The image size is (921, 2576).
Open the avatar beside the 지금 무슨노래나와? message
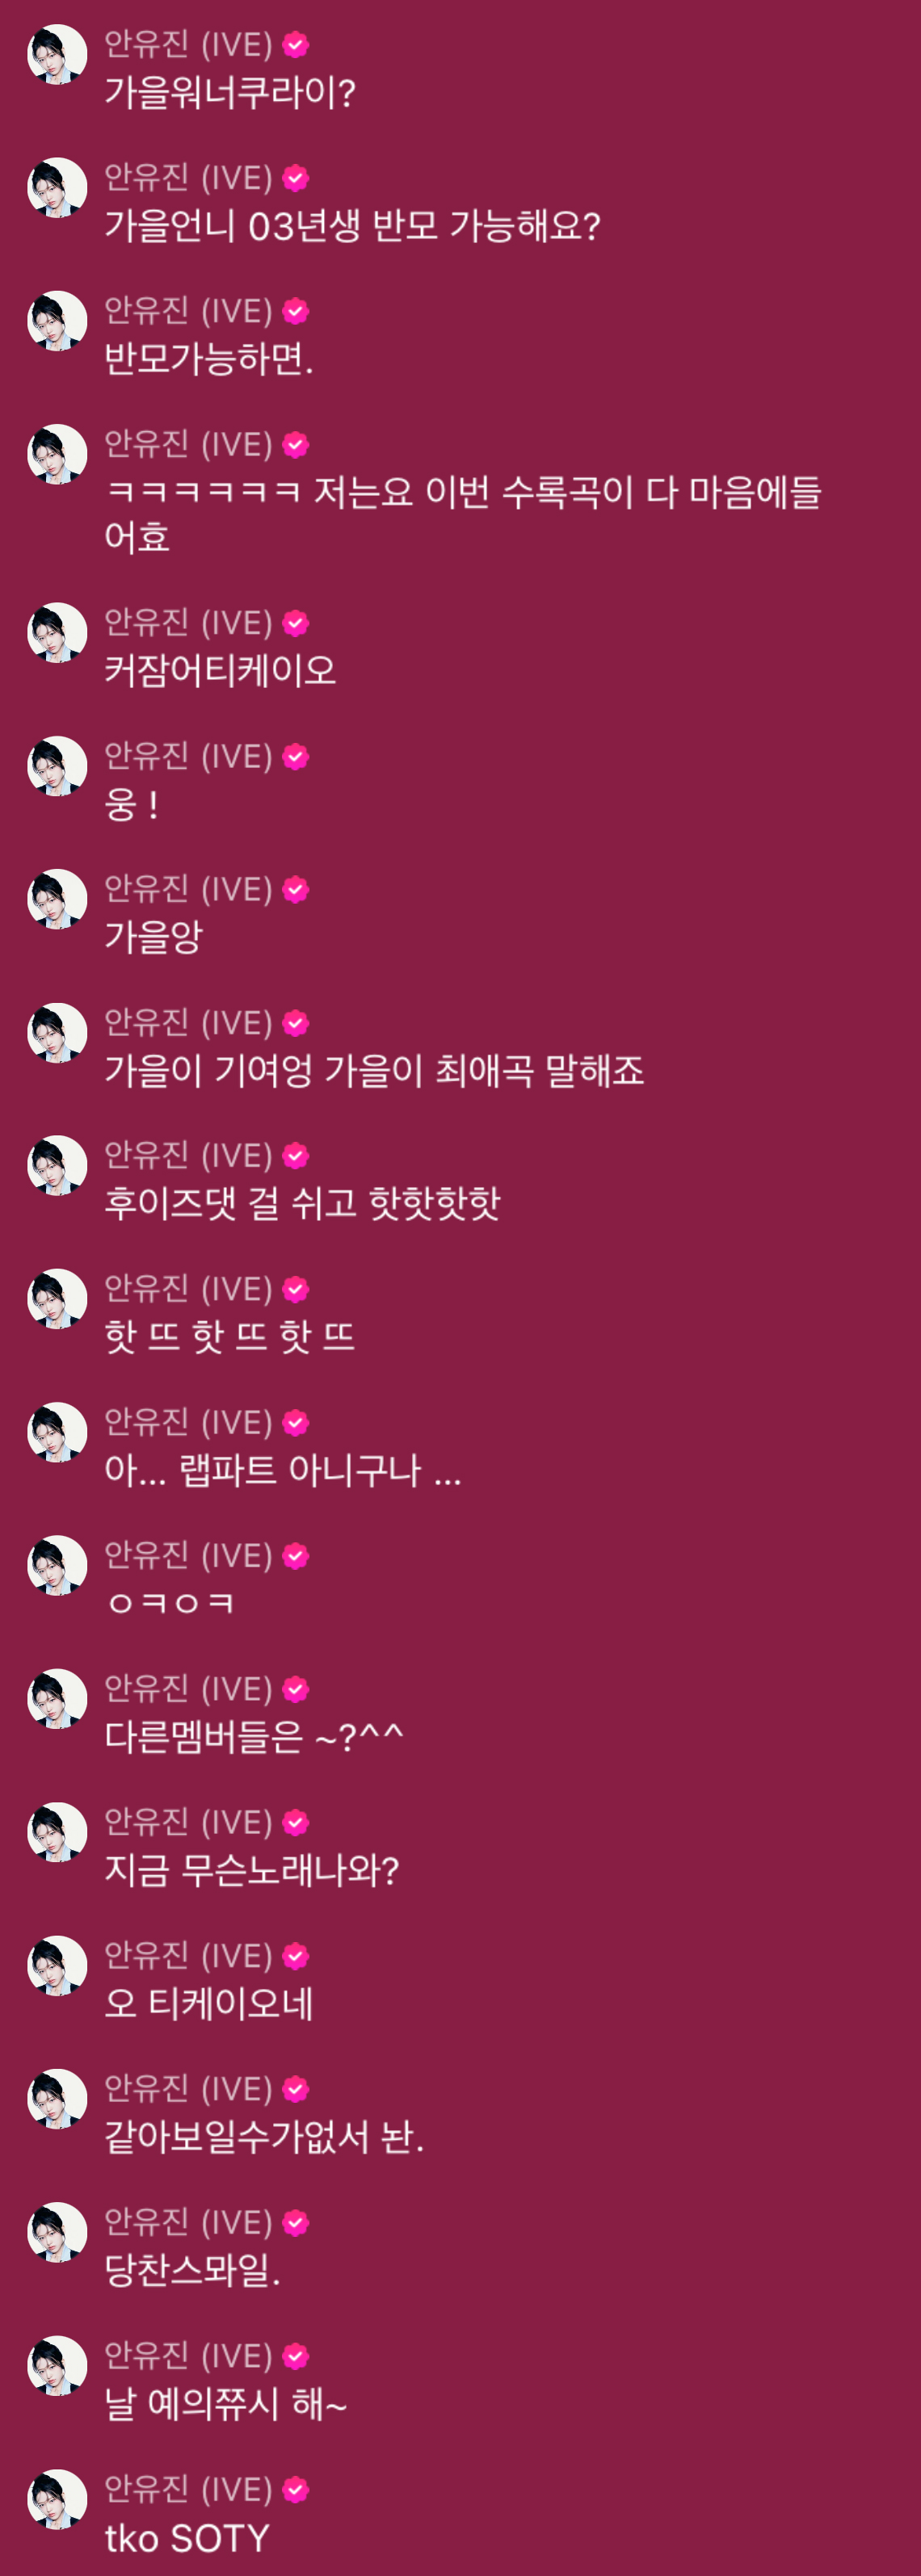[x=57, y=1832]
